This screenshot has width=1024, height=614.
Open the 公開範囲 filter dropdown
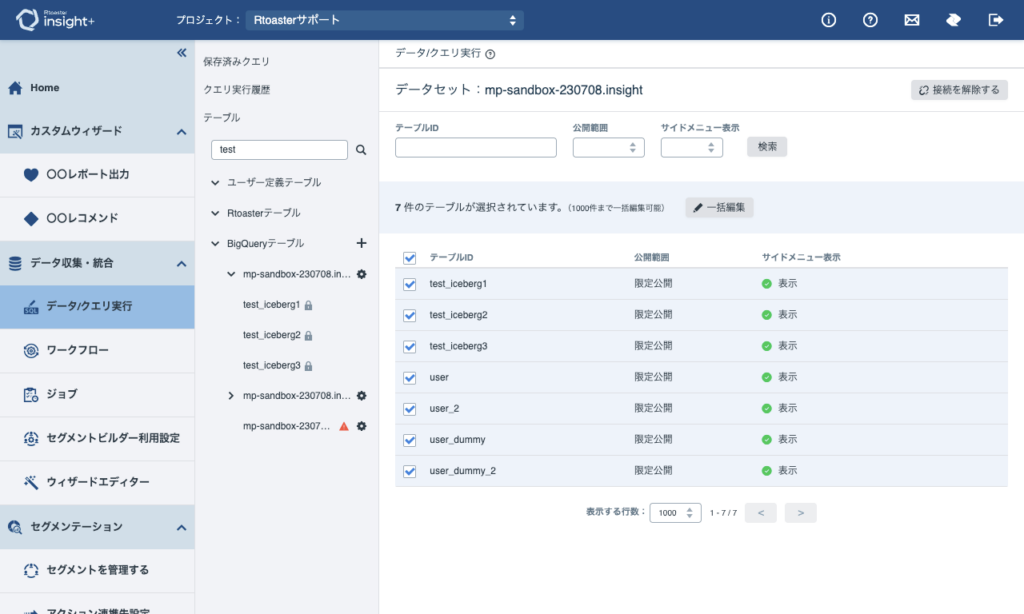[608, 148]
